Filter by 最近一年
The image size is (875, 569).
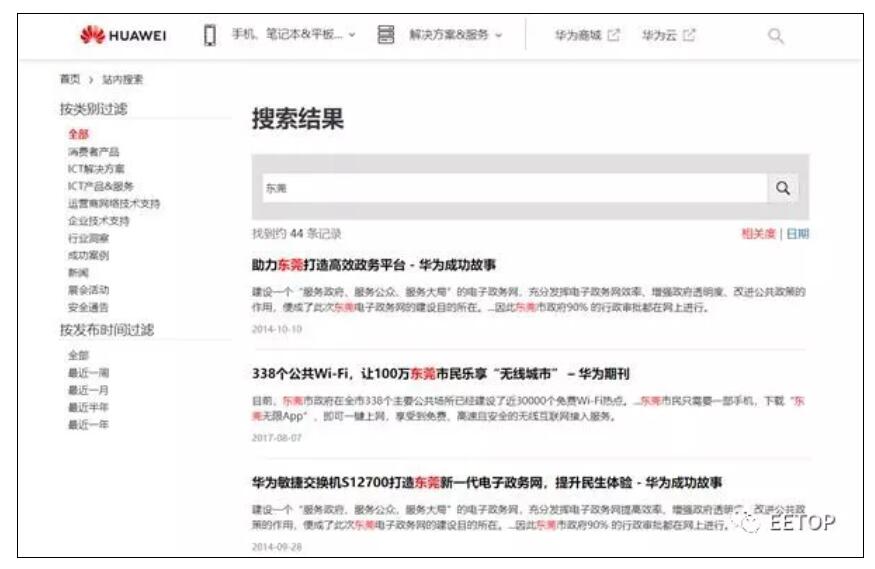tap(88, 424)
